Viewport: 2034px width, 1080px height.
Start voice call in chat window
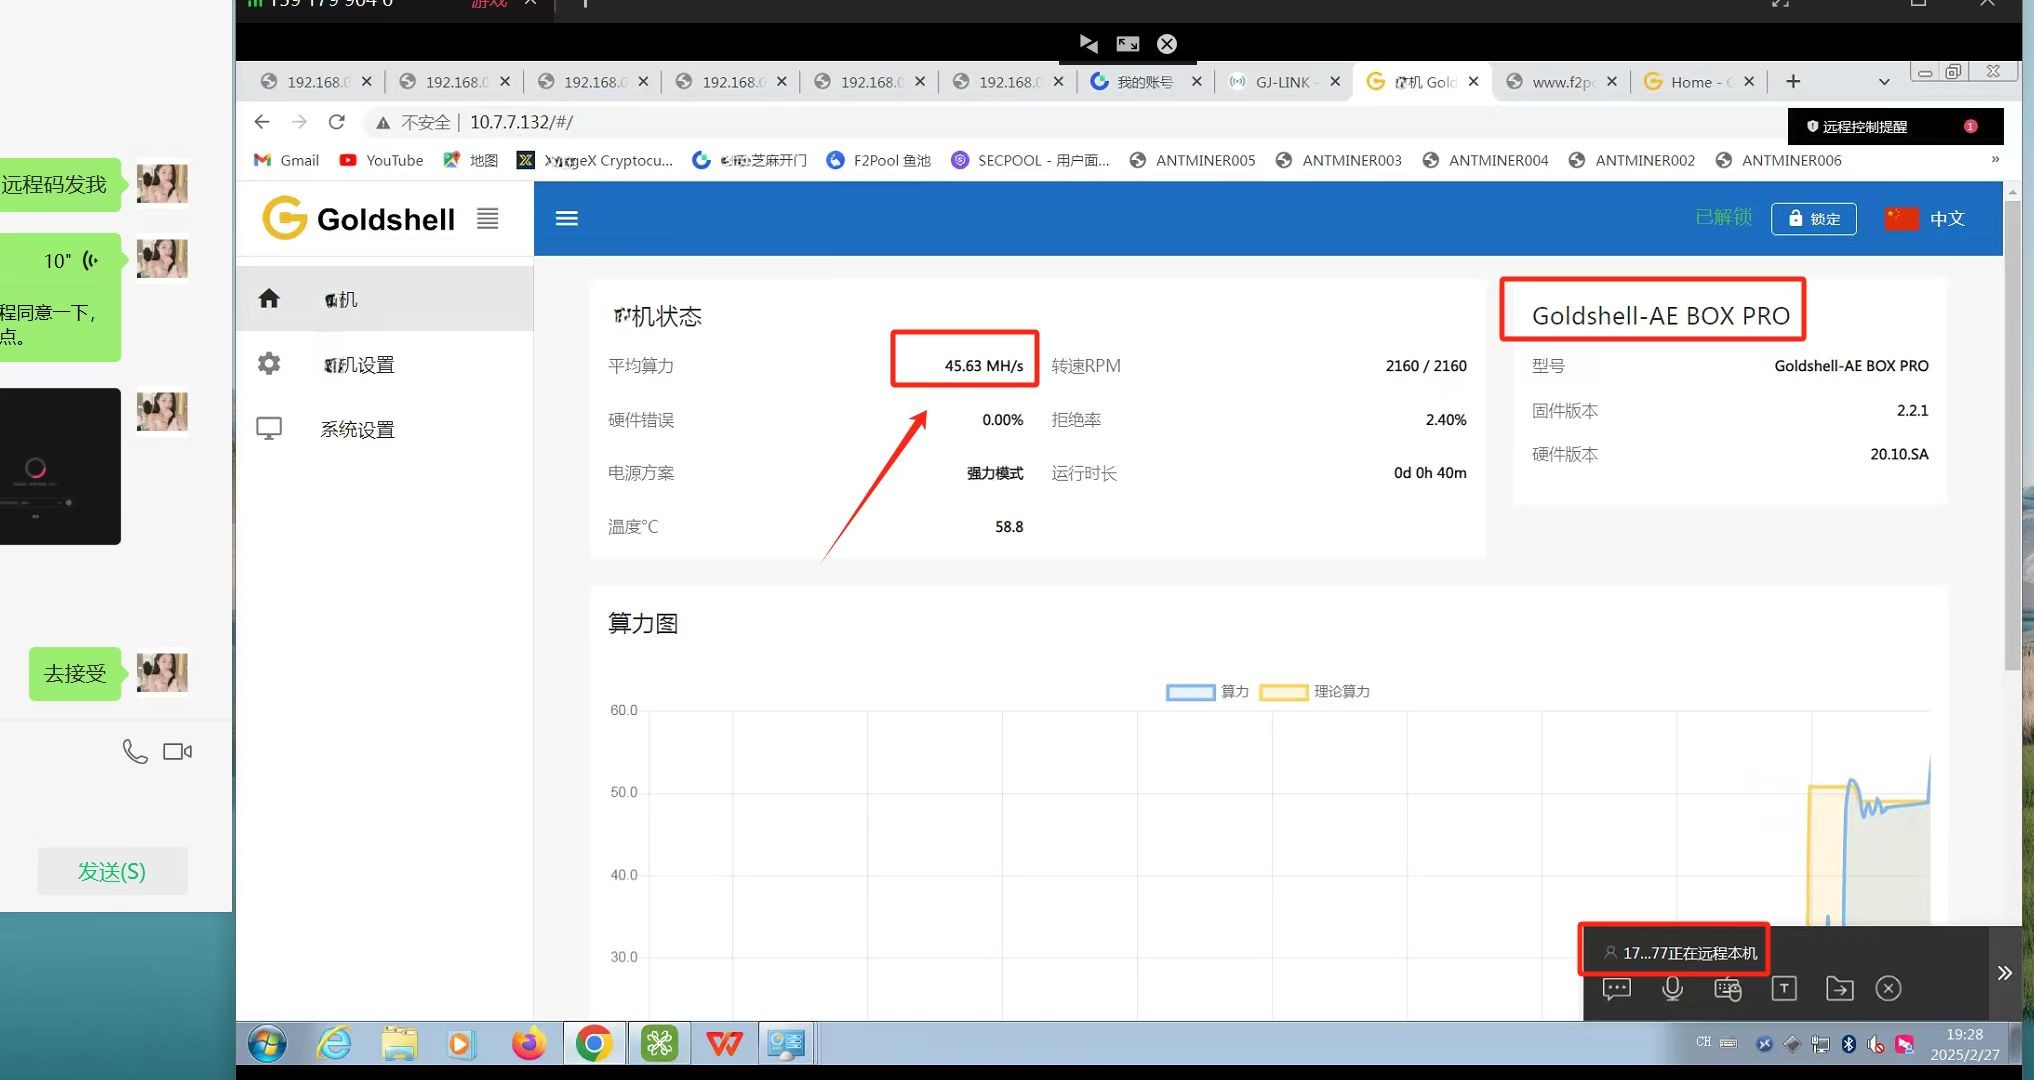point(135,751)
